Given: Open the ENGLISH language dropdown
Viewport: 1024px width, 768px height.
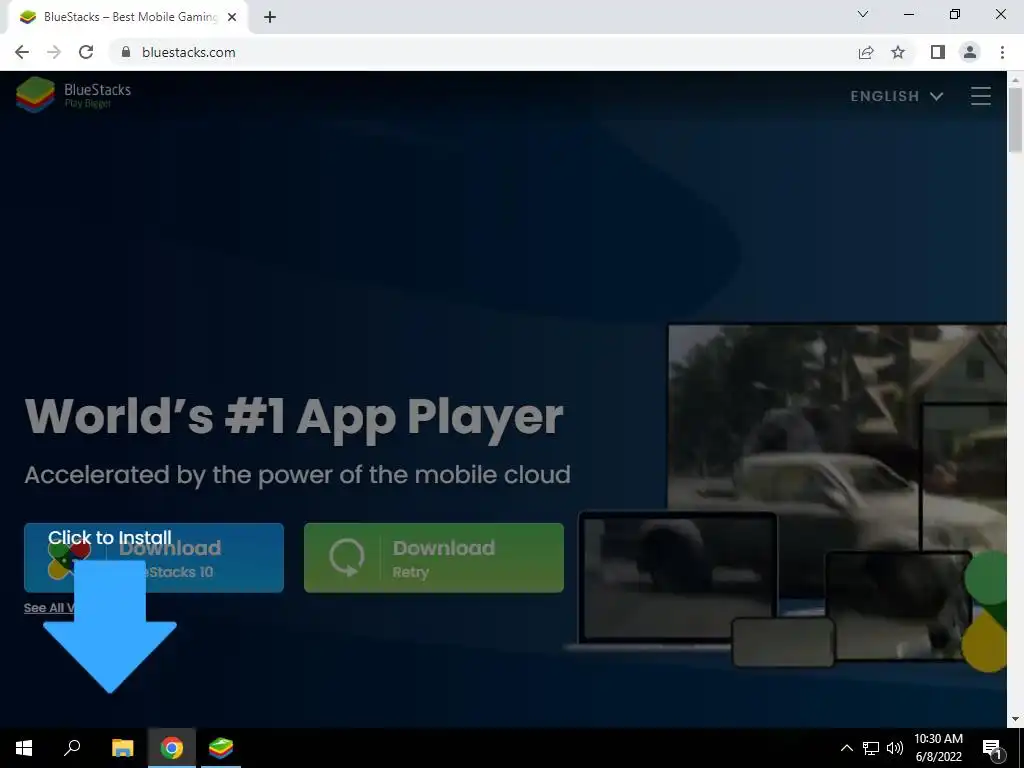Looking at the screenshot, I should tap(897, 96).
